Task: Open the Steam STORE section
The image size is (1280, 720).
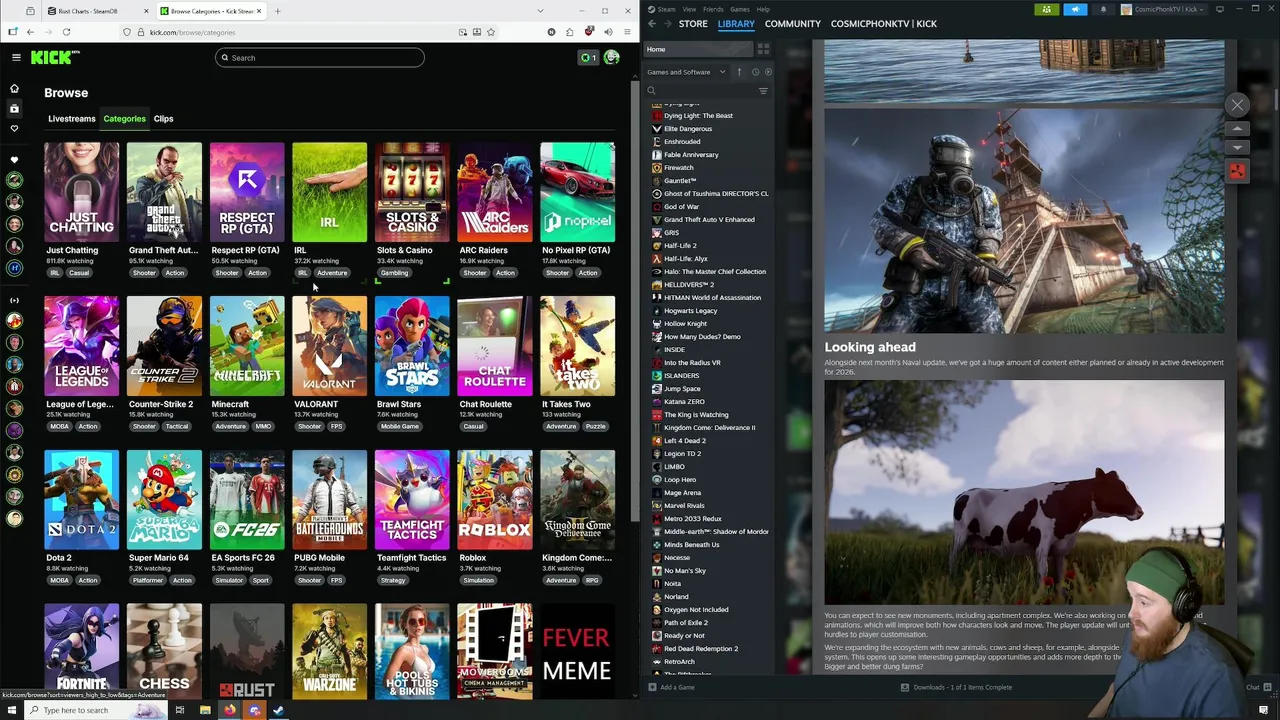Action: [693, 24]
